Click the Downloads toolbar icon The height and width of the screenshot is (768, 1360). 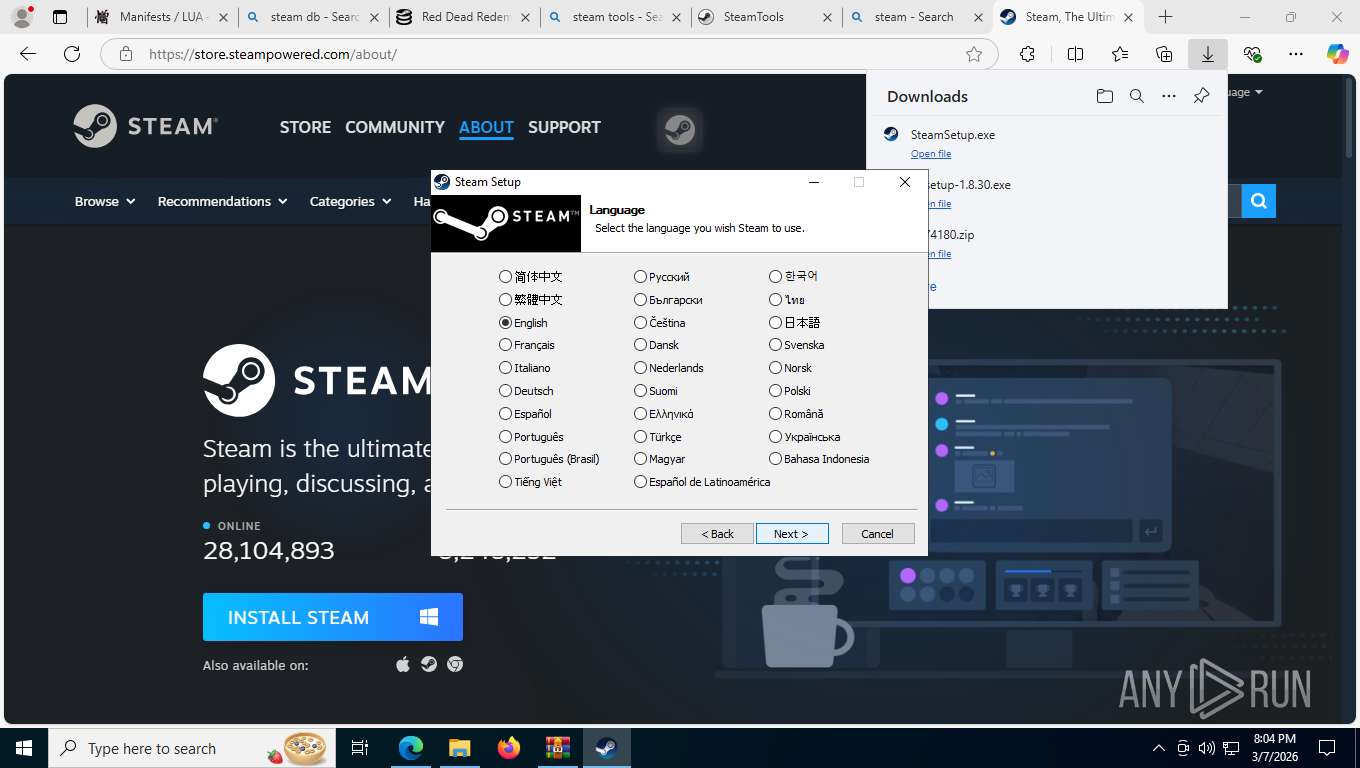pos(1208,55)
